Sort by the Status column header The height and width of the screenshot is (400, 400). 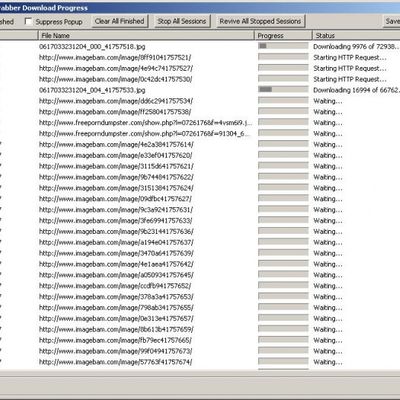pyautogui.click(x=356, y=35)
